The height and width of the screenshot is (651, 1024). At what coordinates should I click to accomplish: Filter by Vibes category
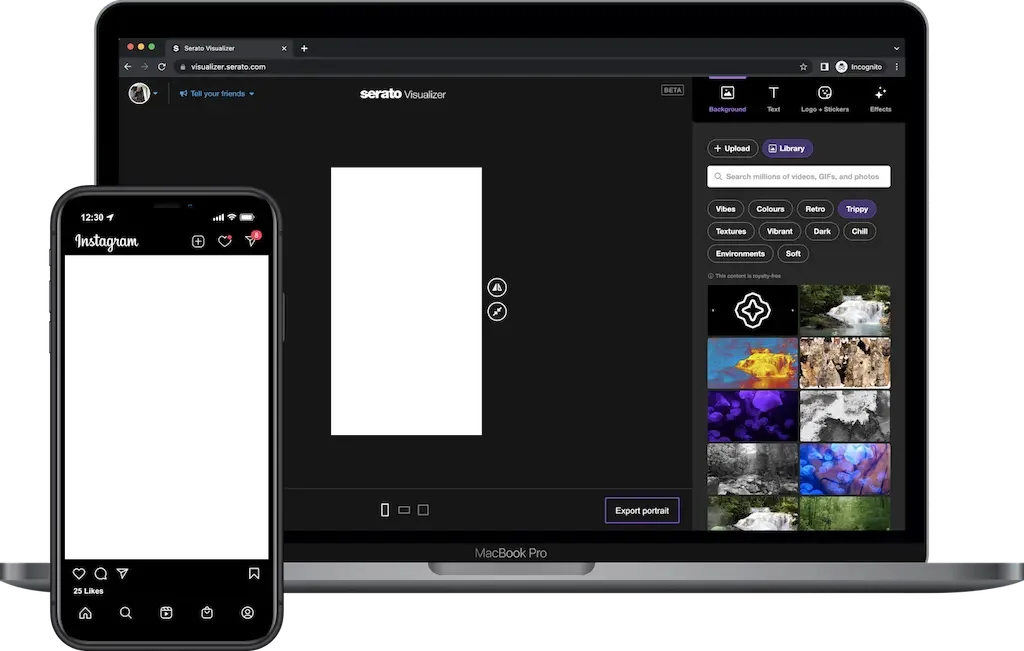tap(726, 209)
